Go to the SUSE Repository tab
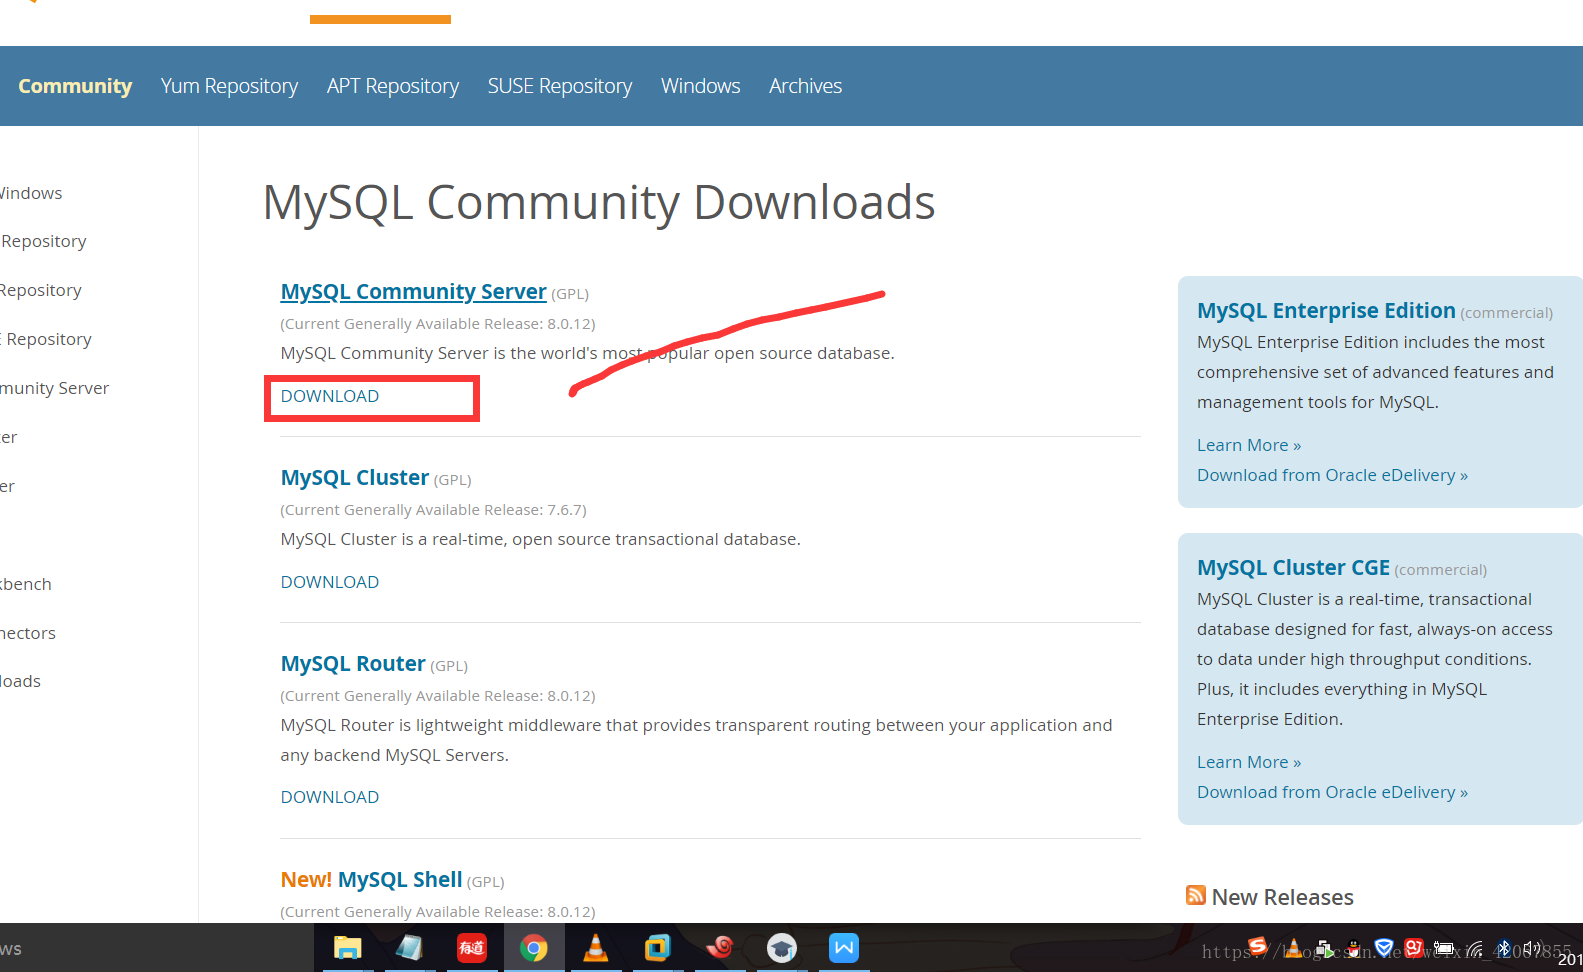This screenshot has height=972, width=1583. (560, 86)
